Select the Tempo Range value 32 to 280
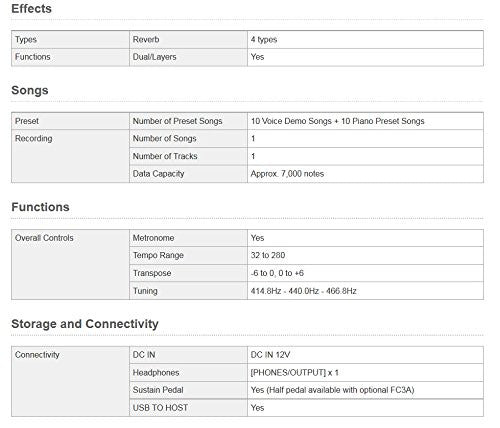Viewport: 500px width, 428px height. [x=268, y=255]
